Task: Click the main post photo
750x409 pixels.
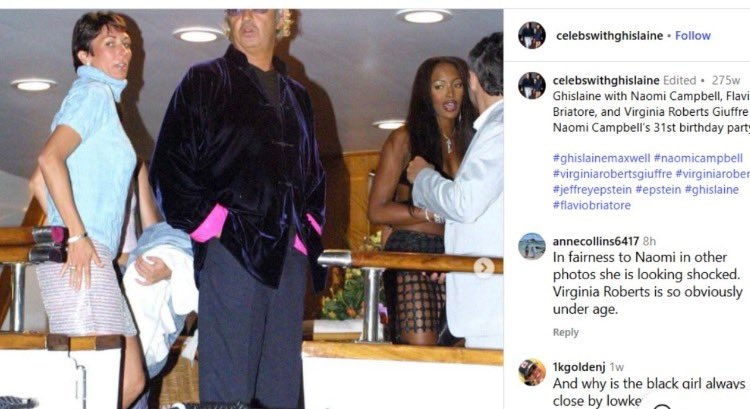Action: click(x=251, y=209)
